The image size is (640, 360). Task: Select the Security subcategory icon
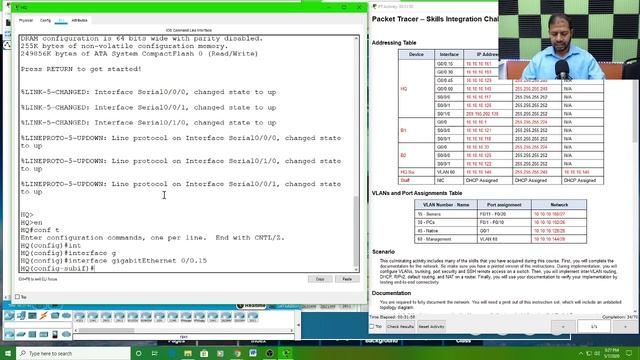(x=55, y=334)
